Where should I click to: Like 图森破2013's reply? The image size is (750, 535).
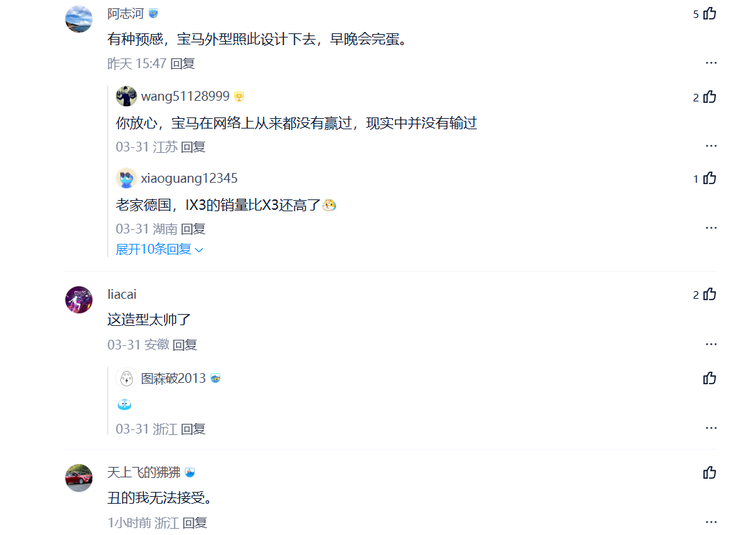(709, 378)
